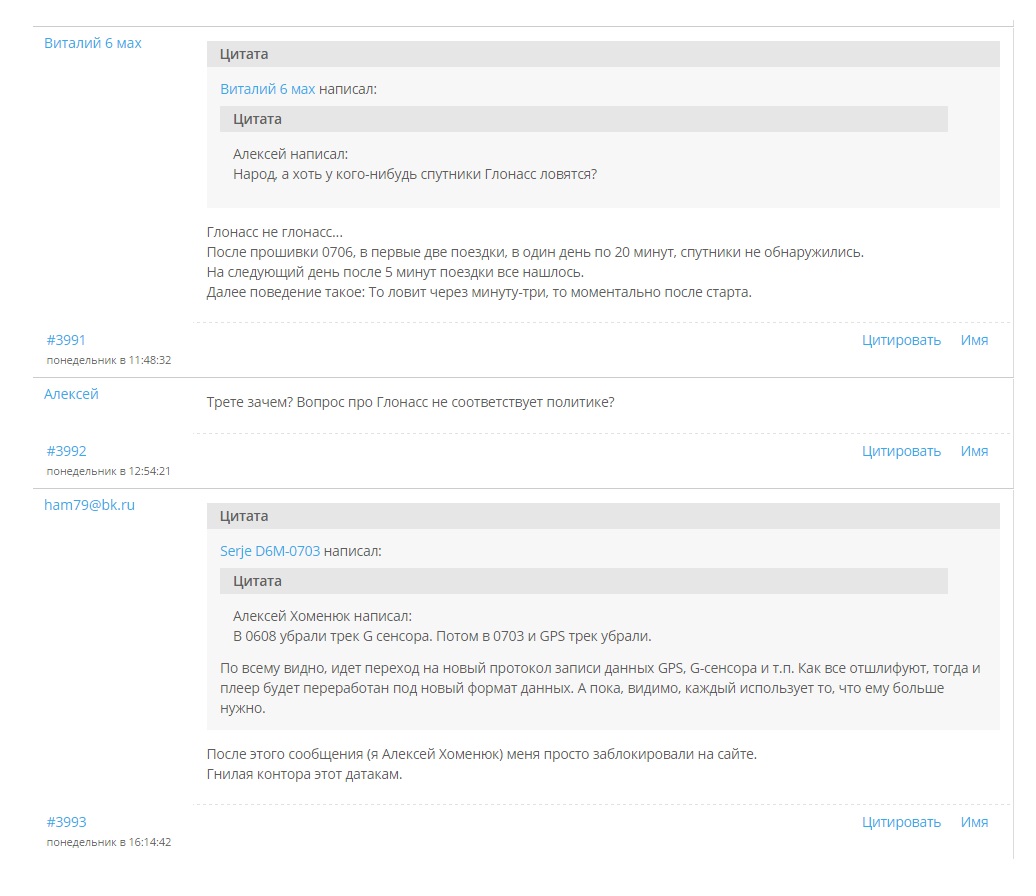This screenshot has height=896, width=1036.
Task: Open permalink #3991
Action: 66,340
